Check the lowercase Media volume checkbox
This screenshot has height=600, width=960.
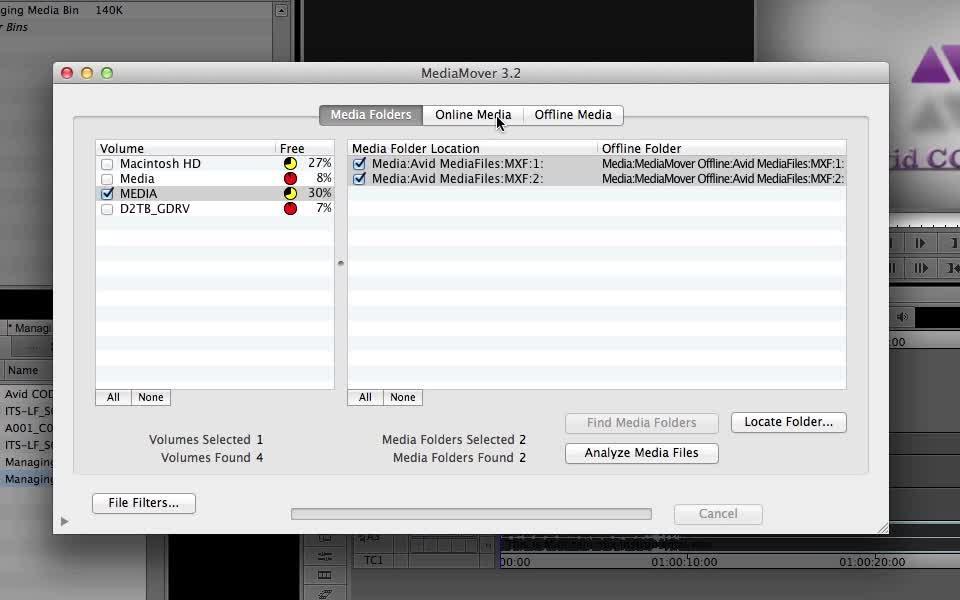[107, 179]
